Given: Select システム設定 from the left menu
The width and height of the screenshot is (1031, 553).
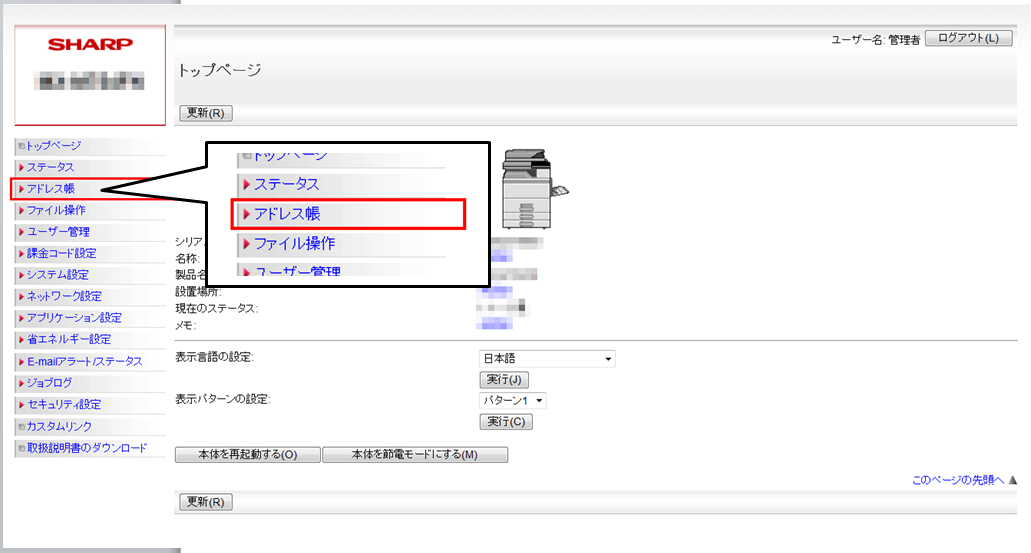Looking at the screenshot, I should 57,275.
